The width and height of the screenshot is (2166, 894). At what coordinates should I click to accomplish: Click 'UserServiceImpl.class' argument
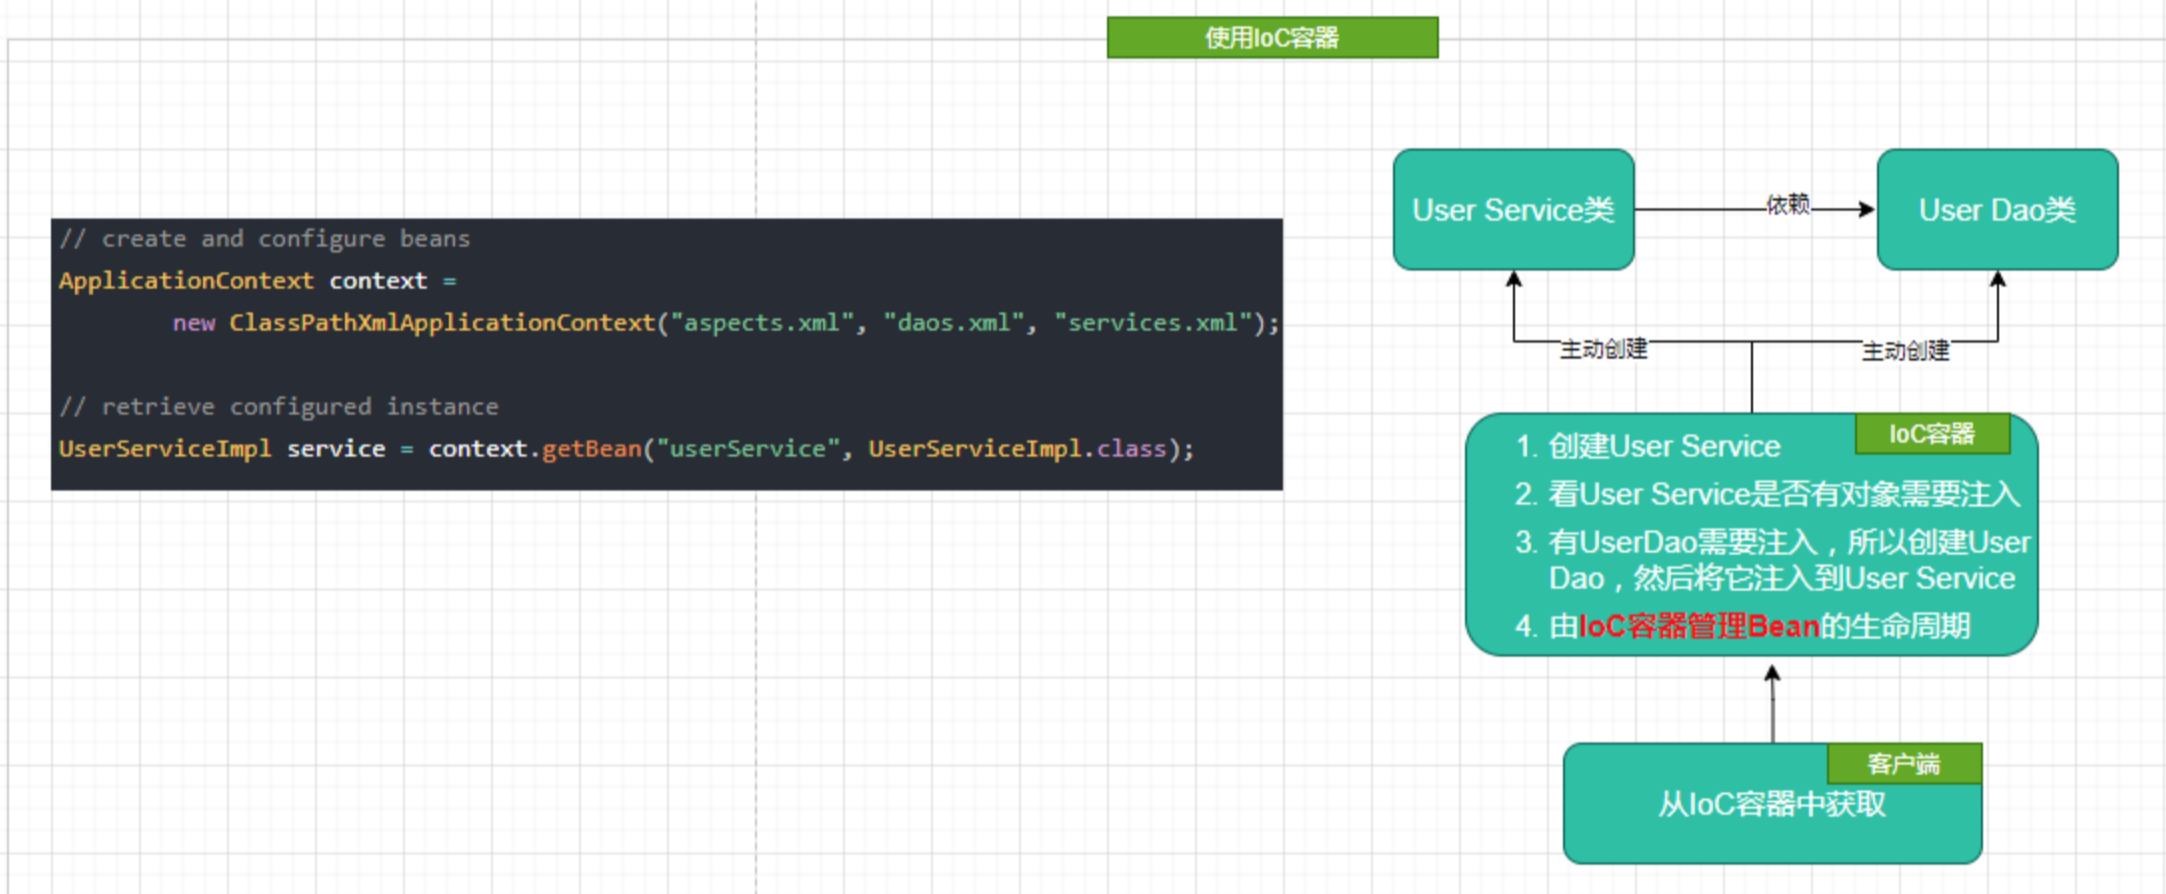(1017, 449)
